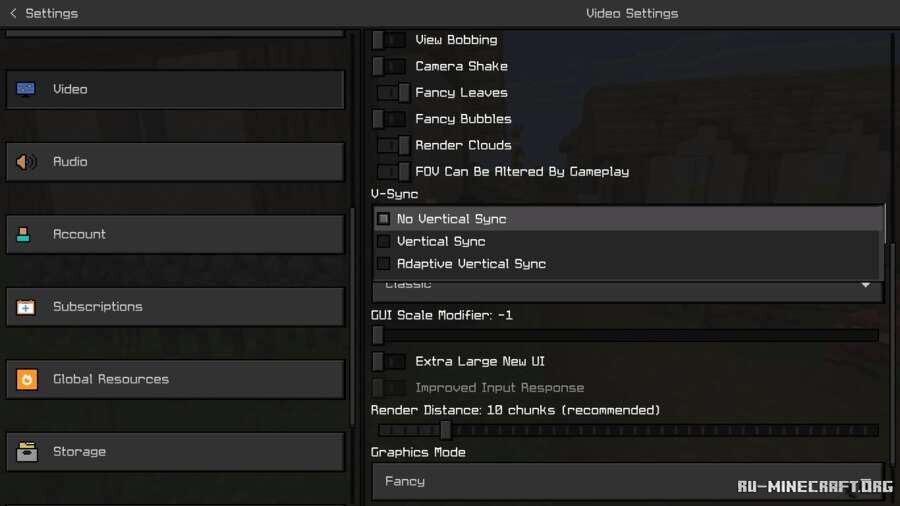Select No Vertical Sync option

click(x=451, y=219)
